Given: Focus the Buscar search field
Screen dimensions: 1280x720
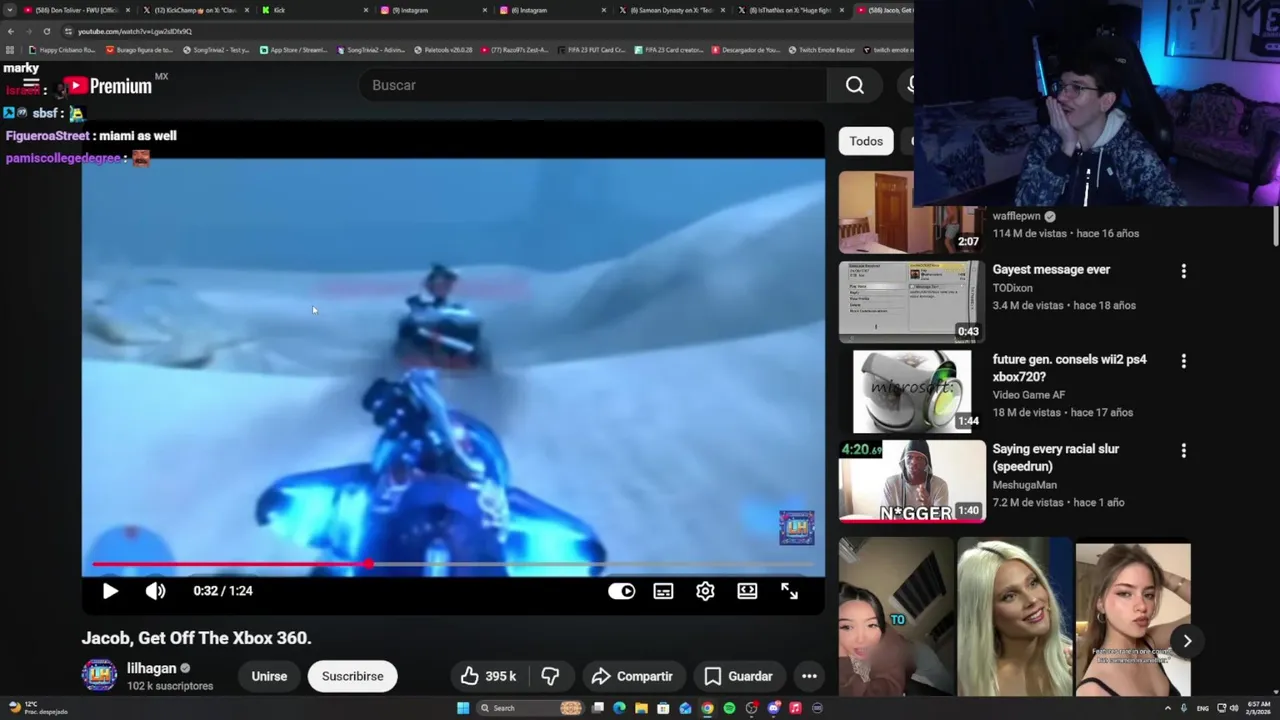Looking at the screenshot, I should coord(593,85).
